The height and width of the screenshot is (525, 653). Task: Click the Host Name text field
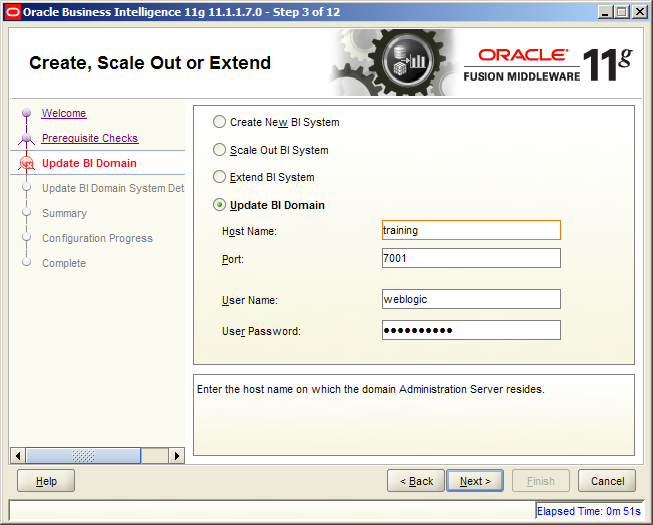pyautogui.click(x=471, y=230)
